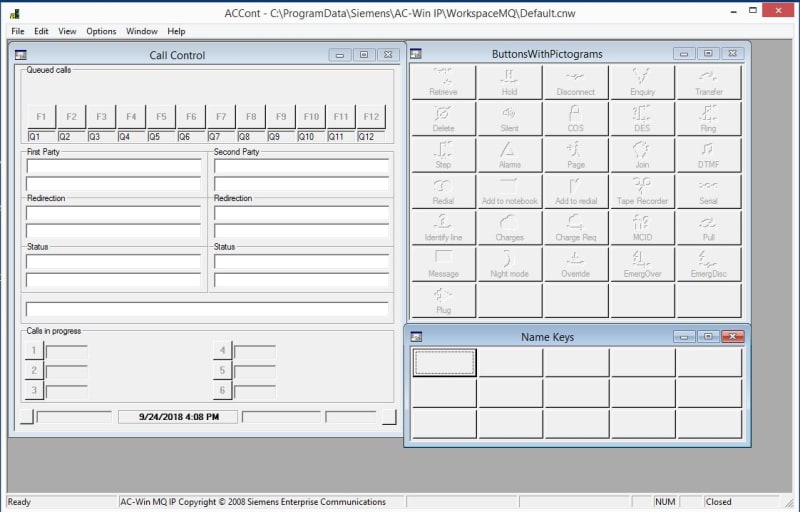800x512 pixels.
Task: Close the Name Keys window
Action: click(733, 337)
